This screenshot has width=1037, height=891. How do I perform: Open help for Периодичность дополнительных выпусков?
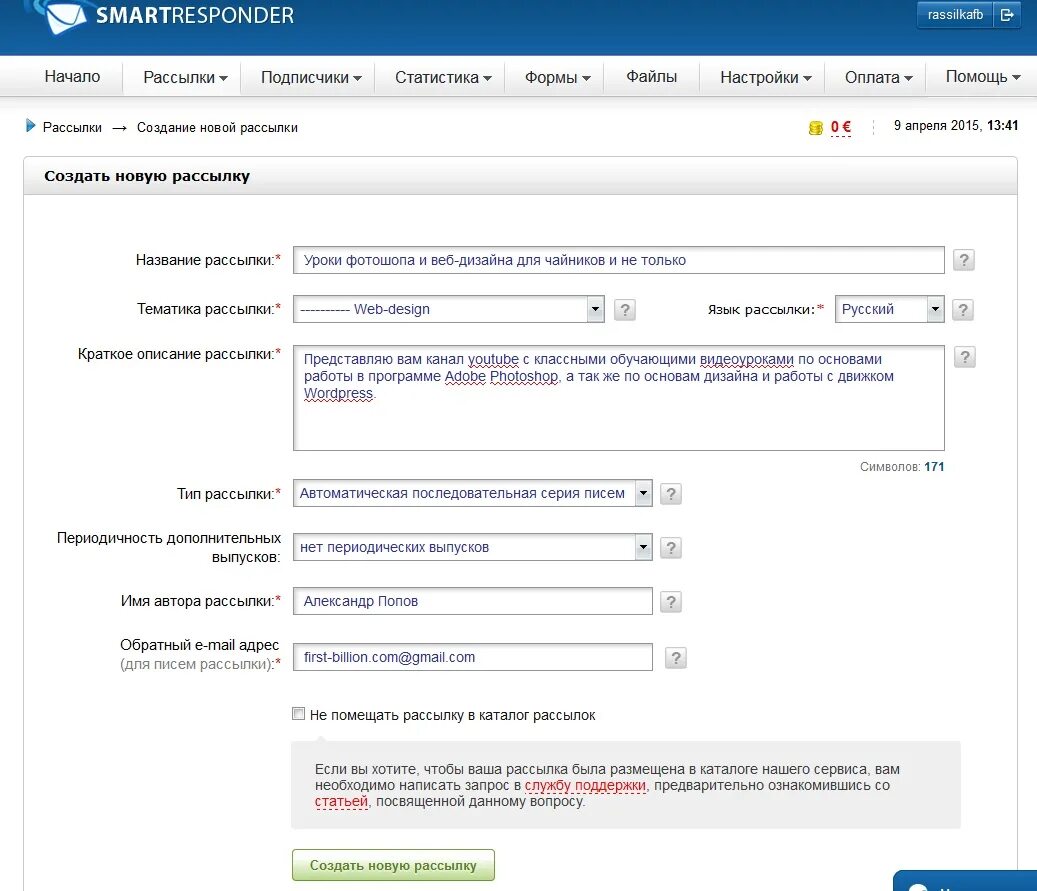point(671,548)
